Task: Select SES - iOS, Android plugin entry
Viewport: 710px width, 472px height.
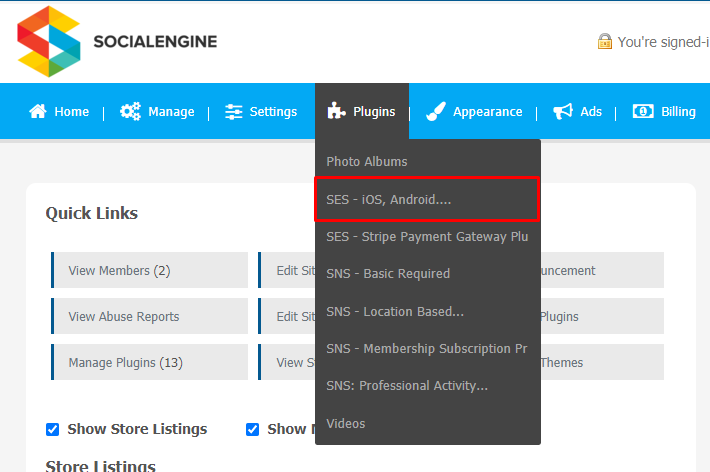Action: tap(427, 199)
